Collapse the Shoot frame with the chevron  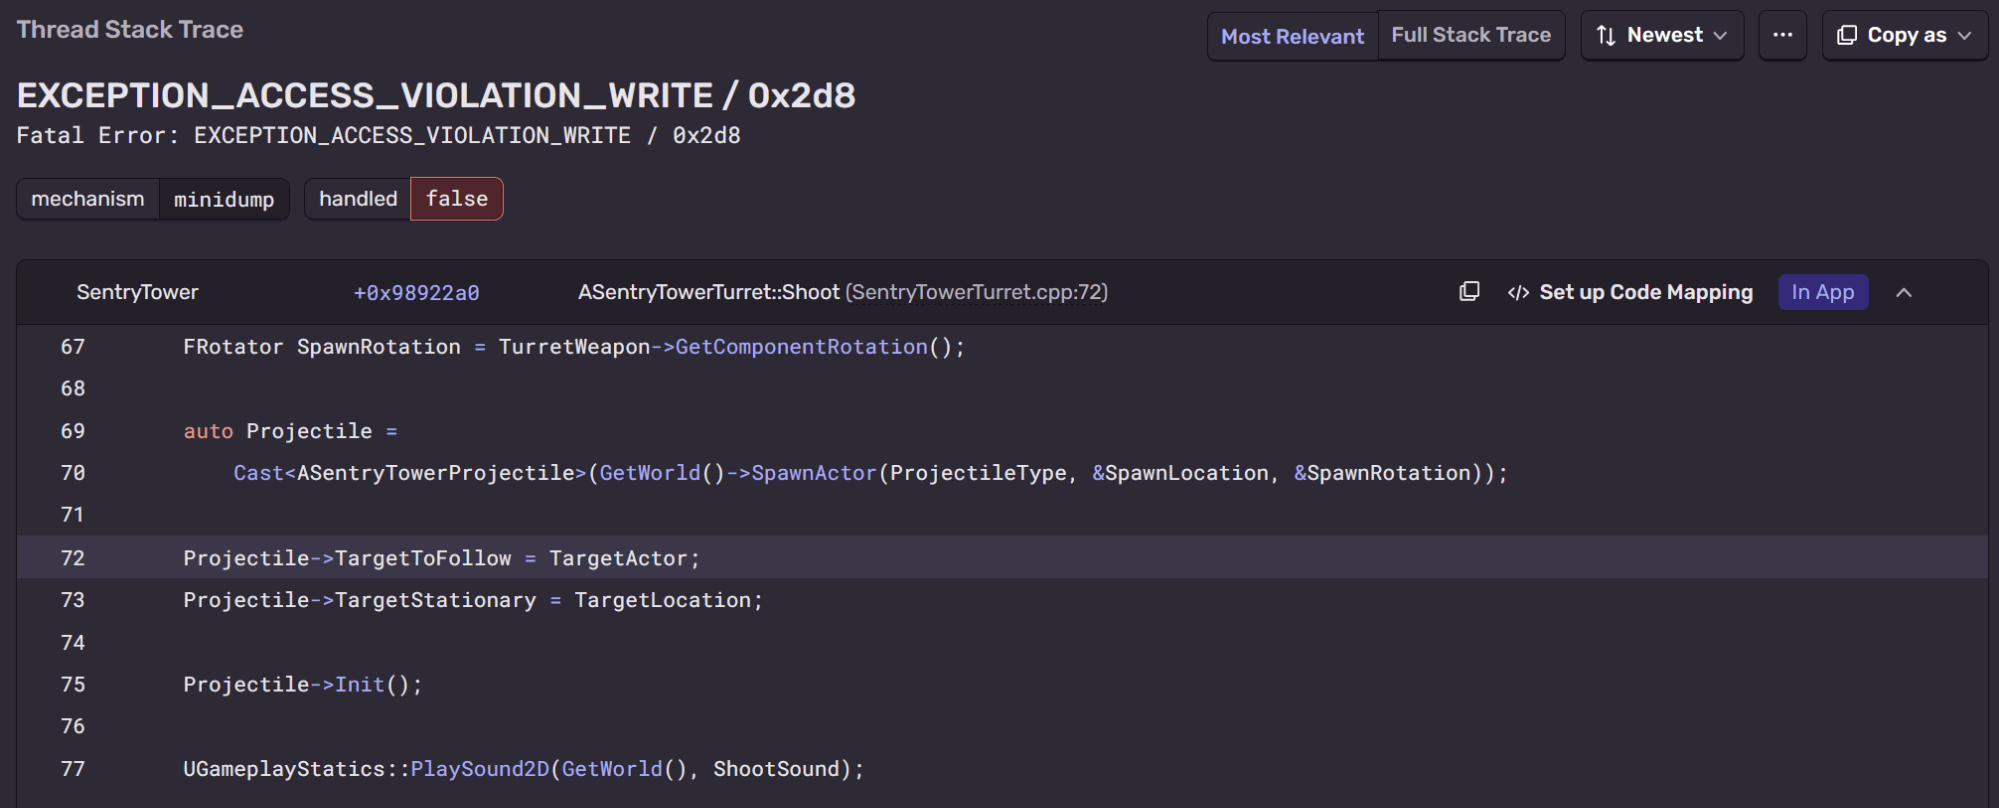[x=1904, y=292]
